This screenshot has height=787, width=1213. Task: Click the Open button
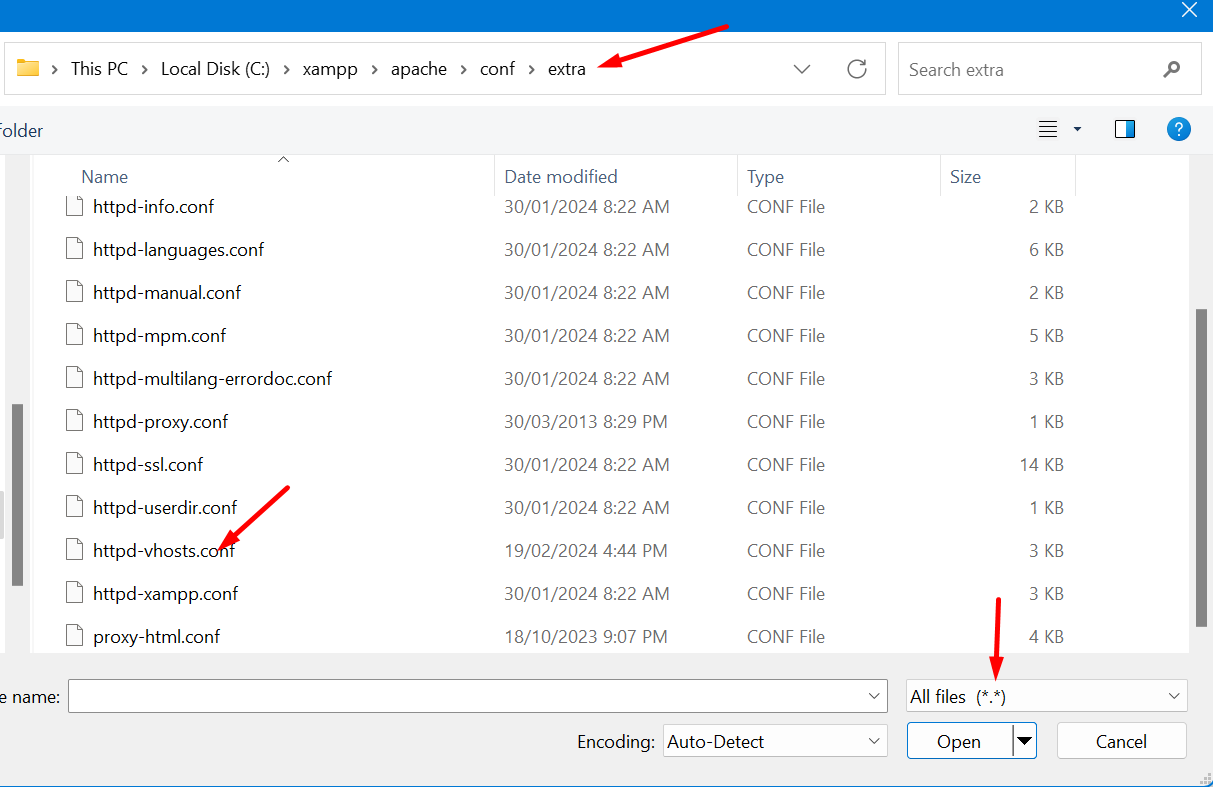click(958, 741)
